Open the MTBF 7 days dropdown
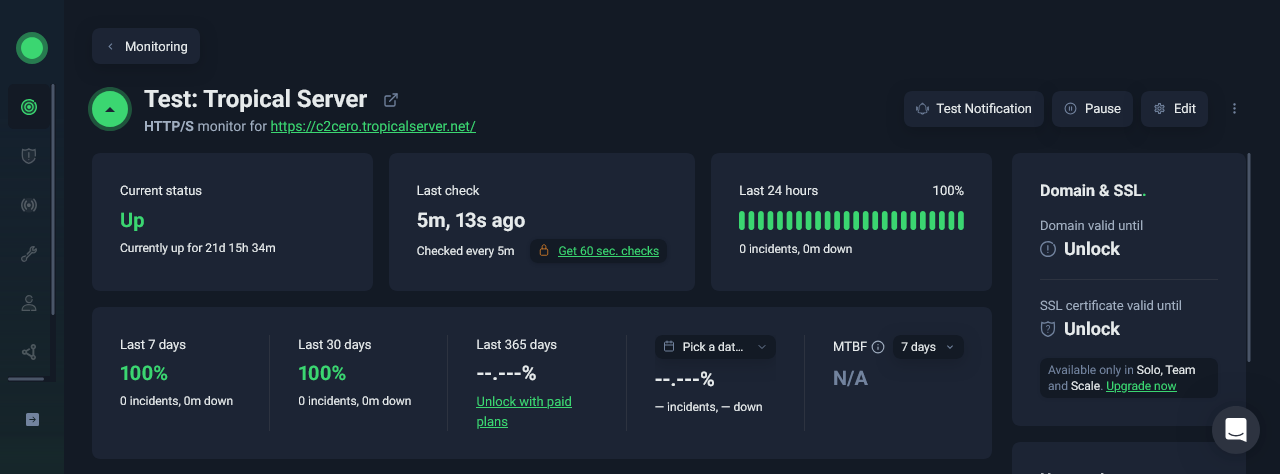 (x=928, y=347)
